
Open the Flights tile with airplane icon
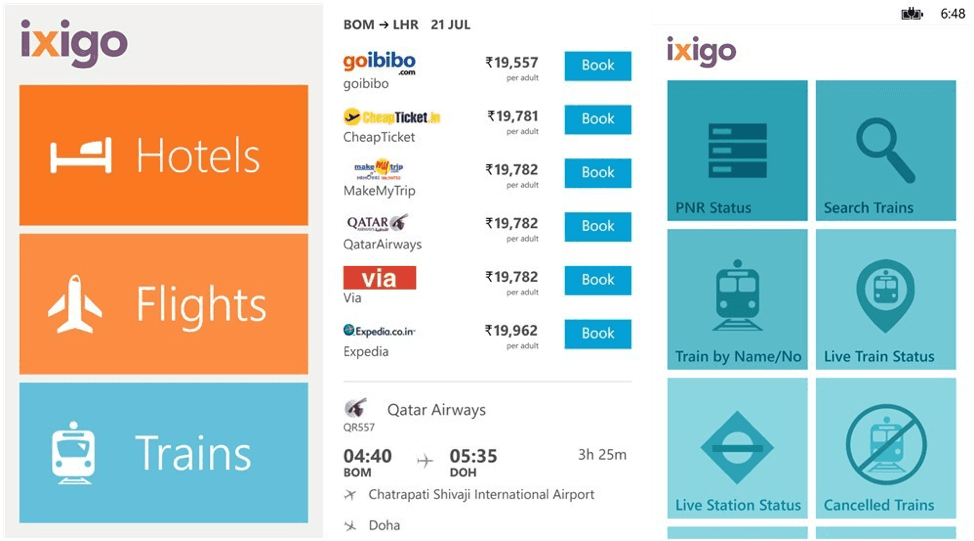pos(163,304)
